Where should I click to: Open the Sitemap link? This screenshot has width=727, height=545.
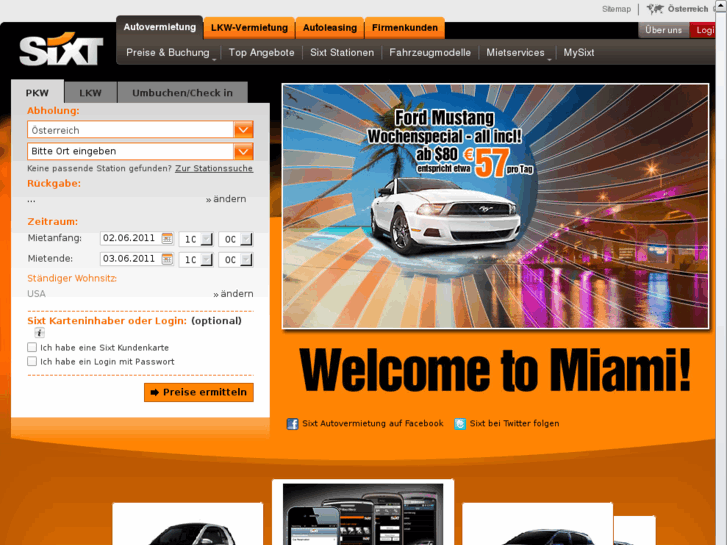coord(616,9)
